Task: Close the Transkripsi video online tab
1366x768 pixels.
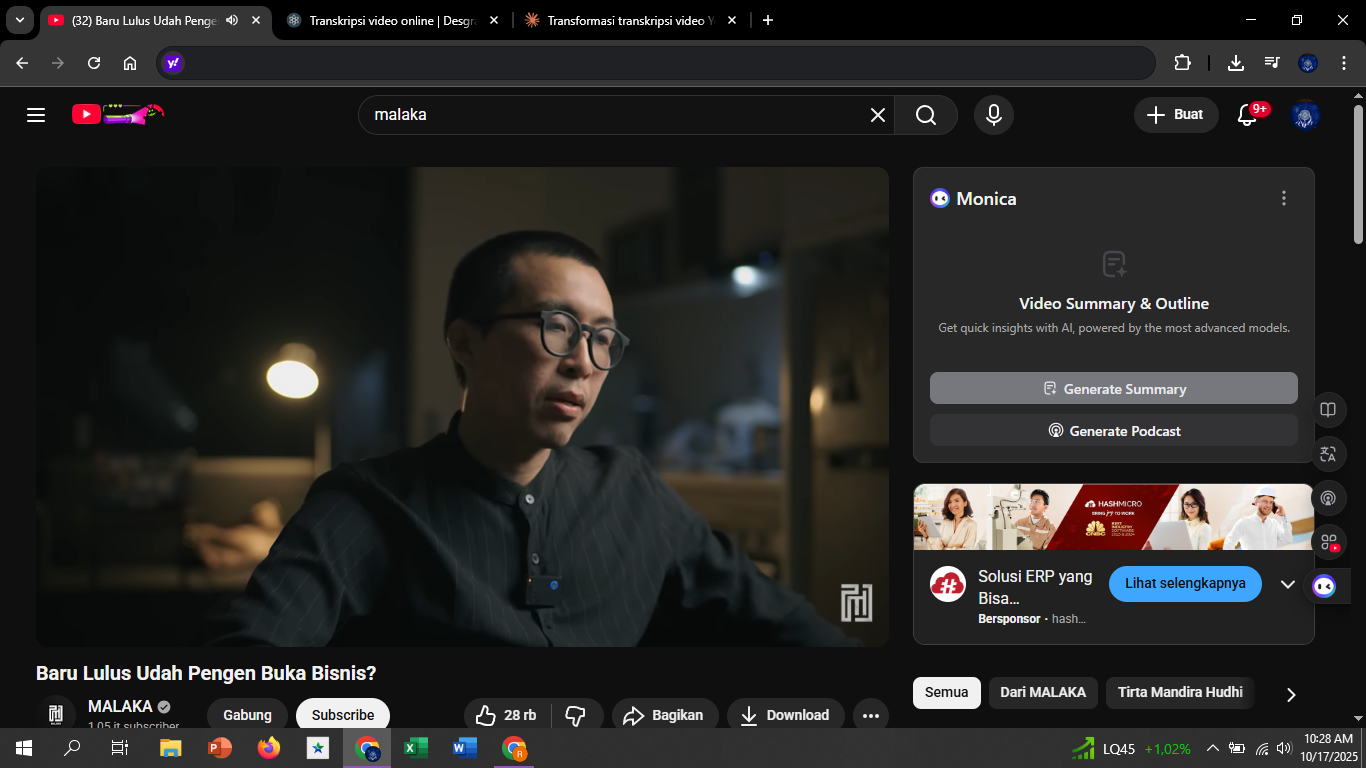Action: pos(493,20)
